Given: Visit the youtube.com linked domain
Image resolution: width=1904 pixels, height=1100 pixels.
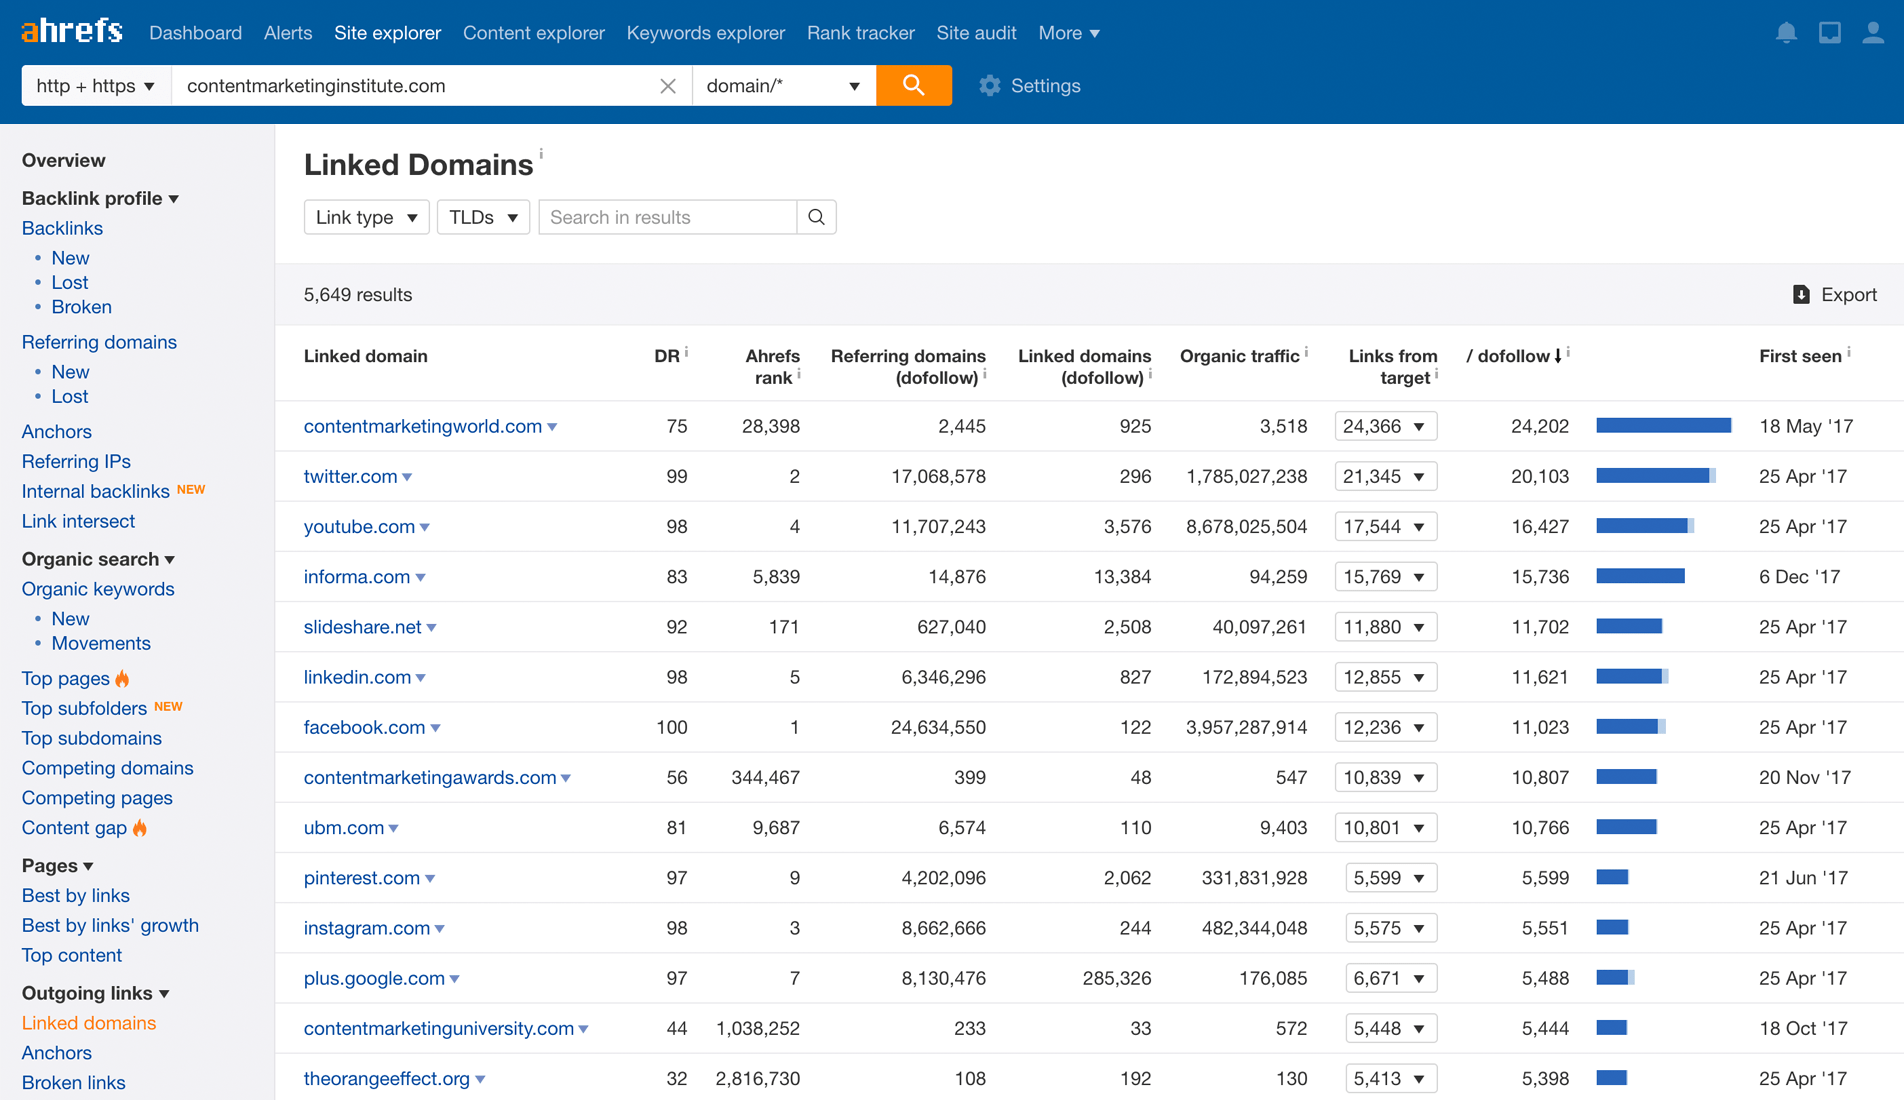Looking at the screenshot, I should [x=360, y=526].
